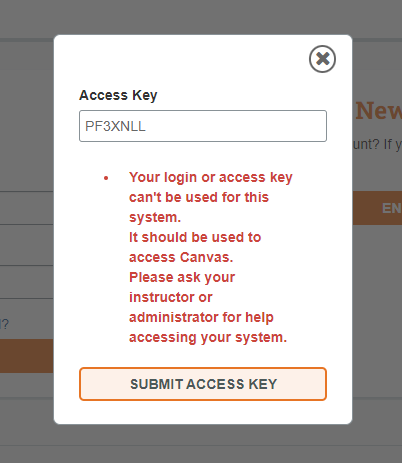The image size is (402, 463).
Task: Click the "It should be used to" line
Action: pos(195,237)
